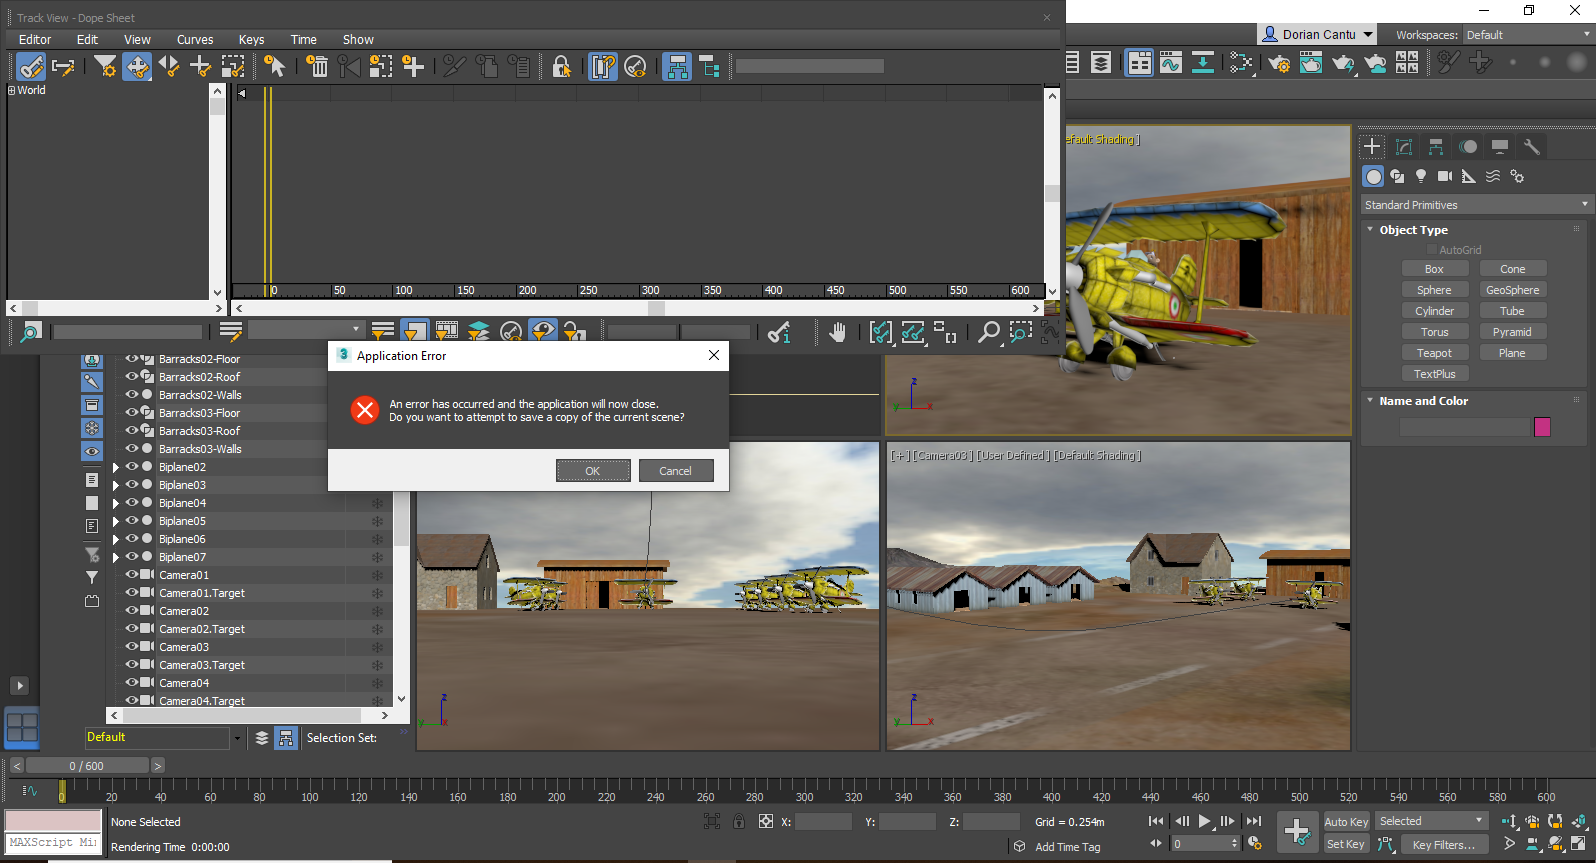Image resolution: width=1596 pixels, height=863 pixels.
Task: Open the Curves menu in Track View
Action: [195, 40]
